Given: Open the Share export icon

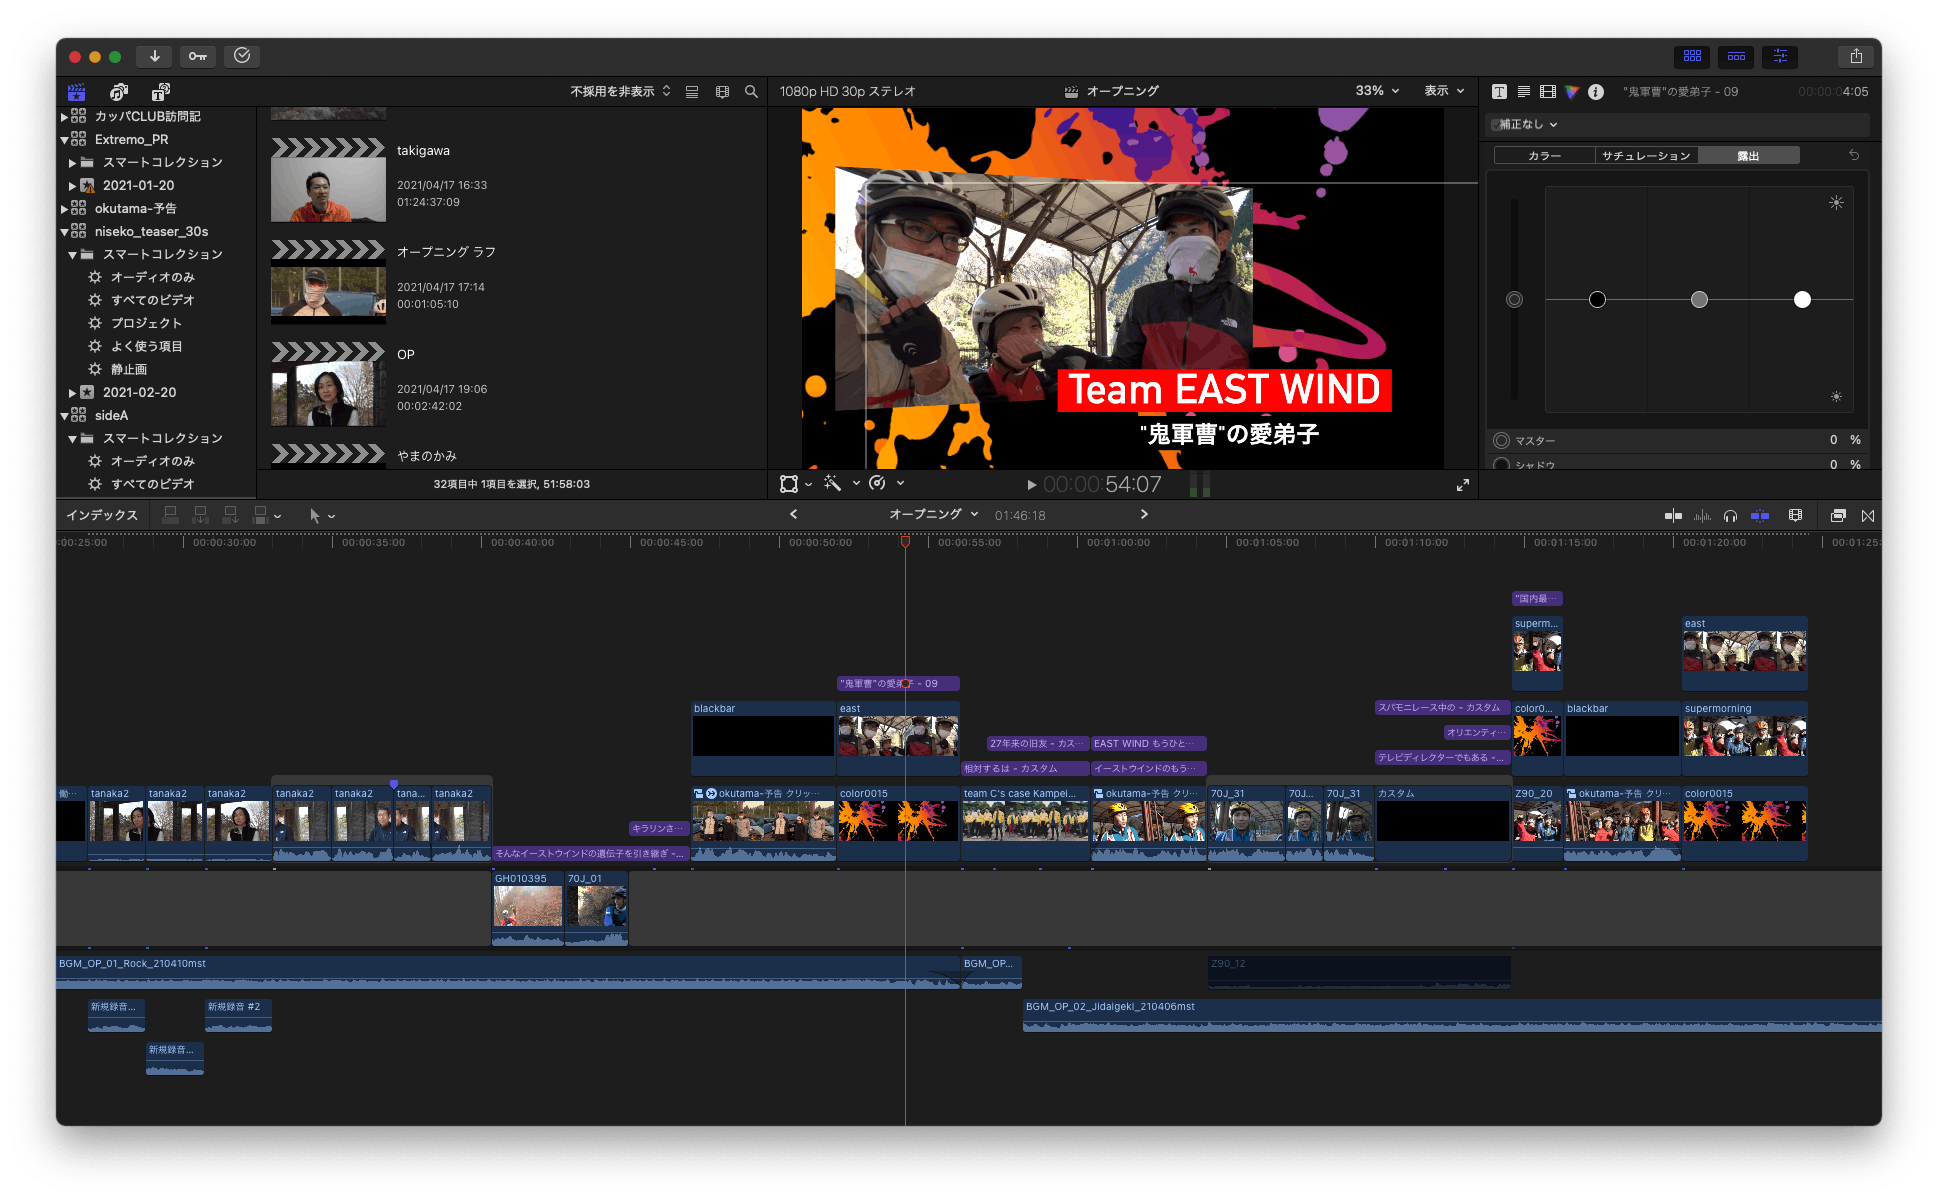Looking at the screenshot, I should (1856, 56).
